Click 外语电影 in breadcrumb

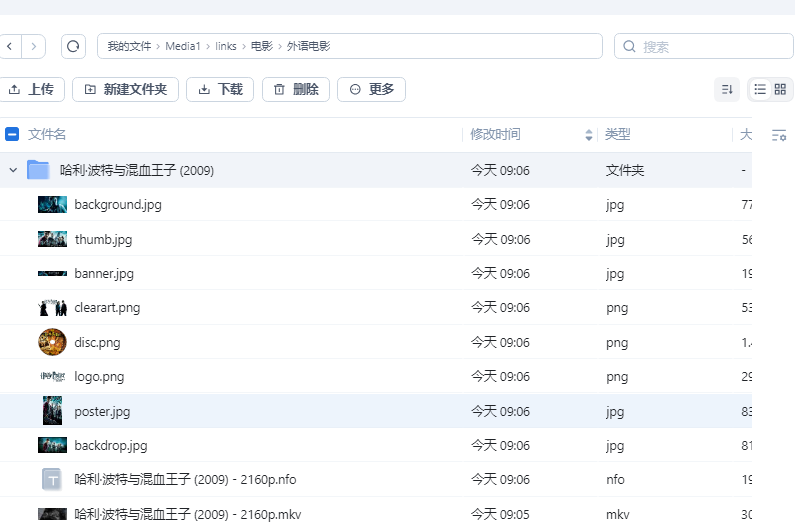[308, 46]
